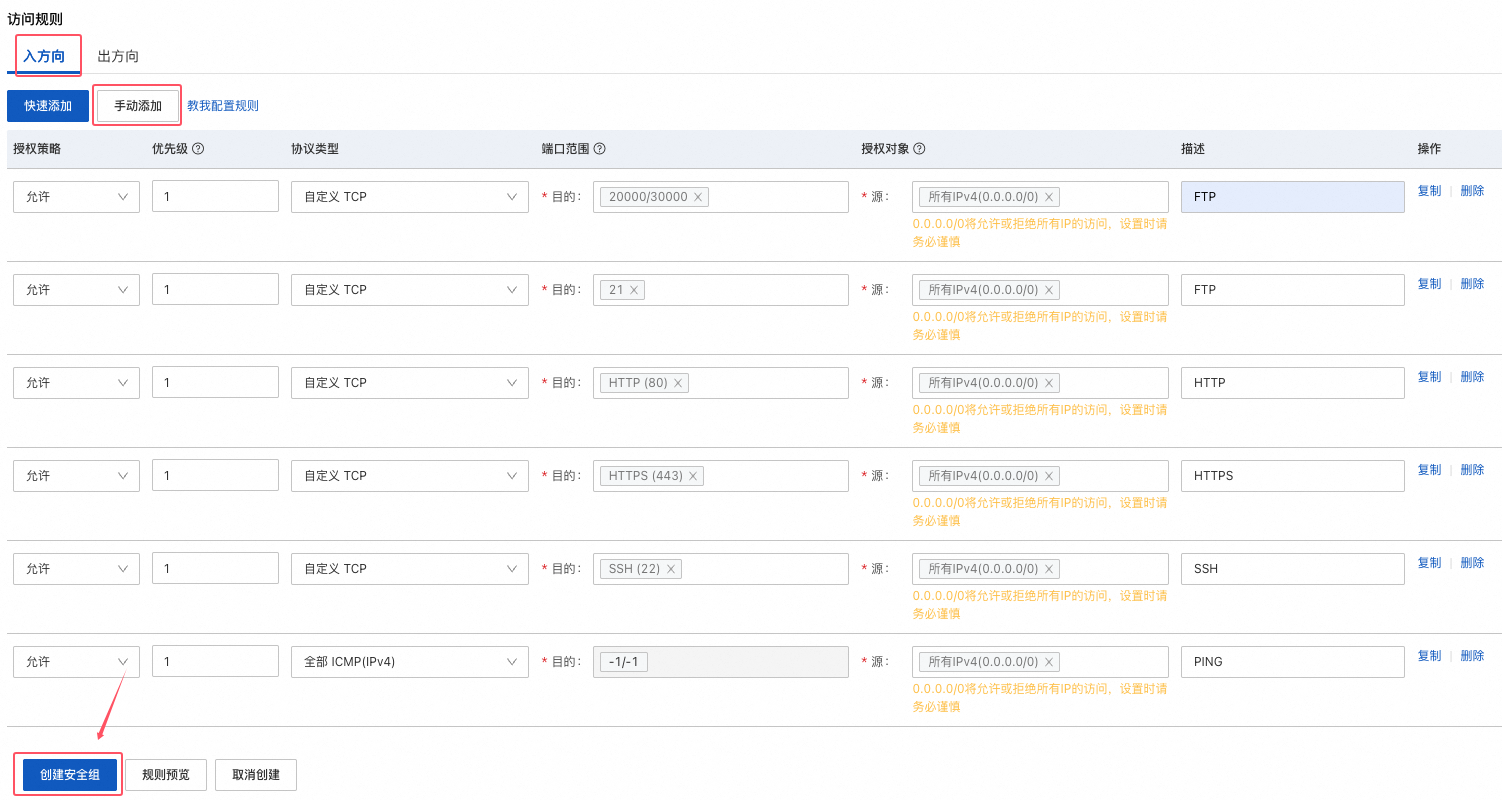Delete the port 21 FTP rule
Image resolution: width=1502 pixels, height=800 pixels.
[1472, 284]
